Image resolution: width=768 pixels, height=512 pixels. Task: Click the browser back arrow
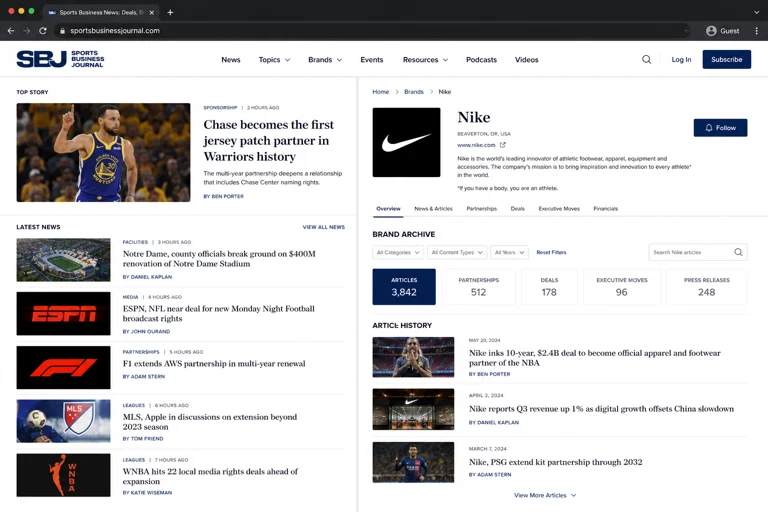click(11, 30)
